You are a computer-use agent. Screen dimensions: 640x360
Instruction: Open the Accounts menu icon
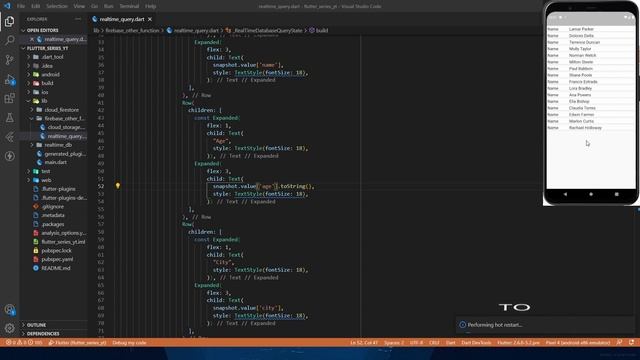pyautogui.click(x=9, y=309)
